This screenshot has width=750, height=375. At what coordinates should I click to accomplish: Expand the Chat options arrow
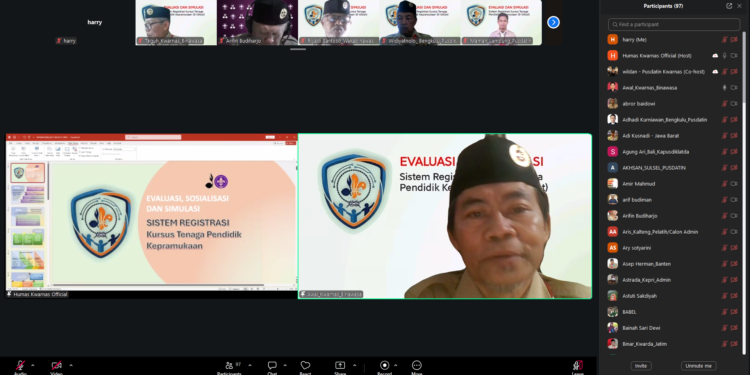285,365
